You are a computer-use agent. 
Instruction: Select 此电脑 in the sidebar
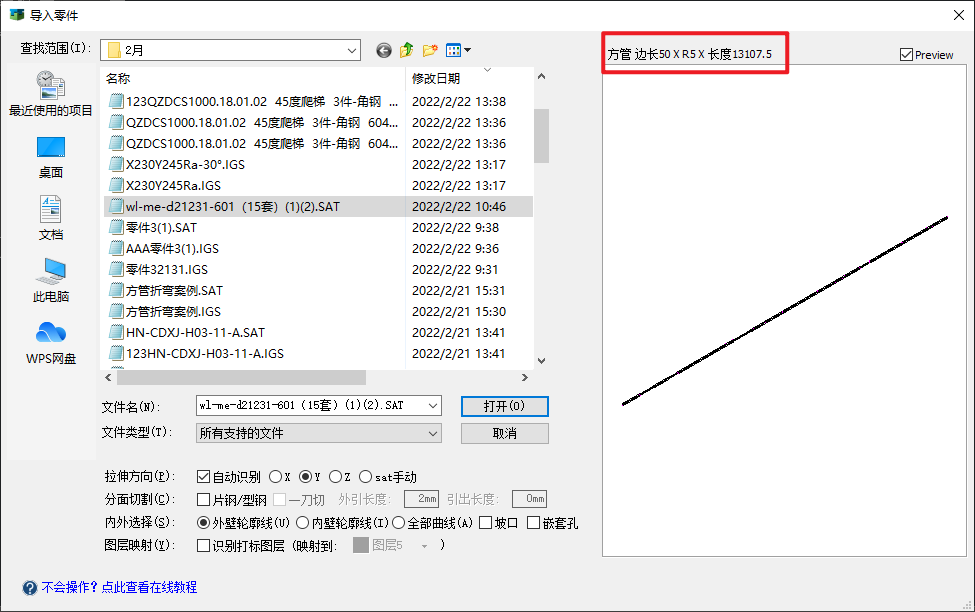pos(50,280)
